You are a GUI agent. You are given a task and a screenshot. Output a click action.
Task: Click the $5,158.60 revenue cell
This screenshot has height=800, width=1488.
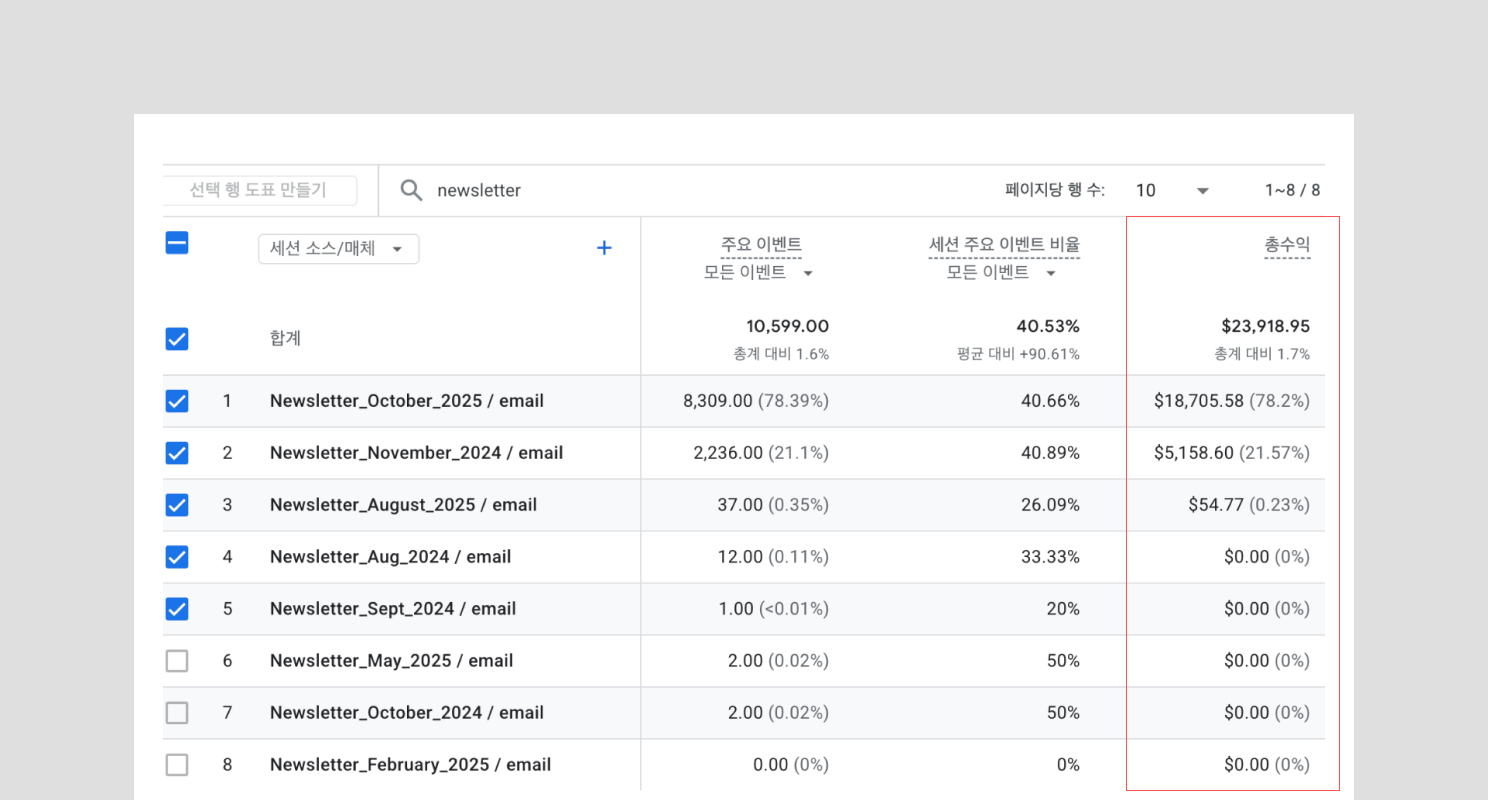(1231, 453)
